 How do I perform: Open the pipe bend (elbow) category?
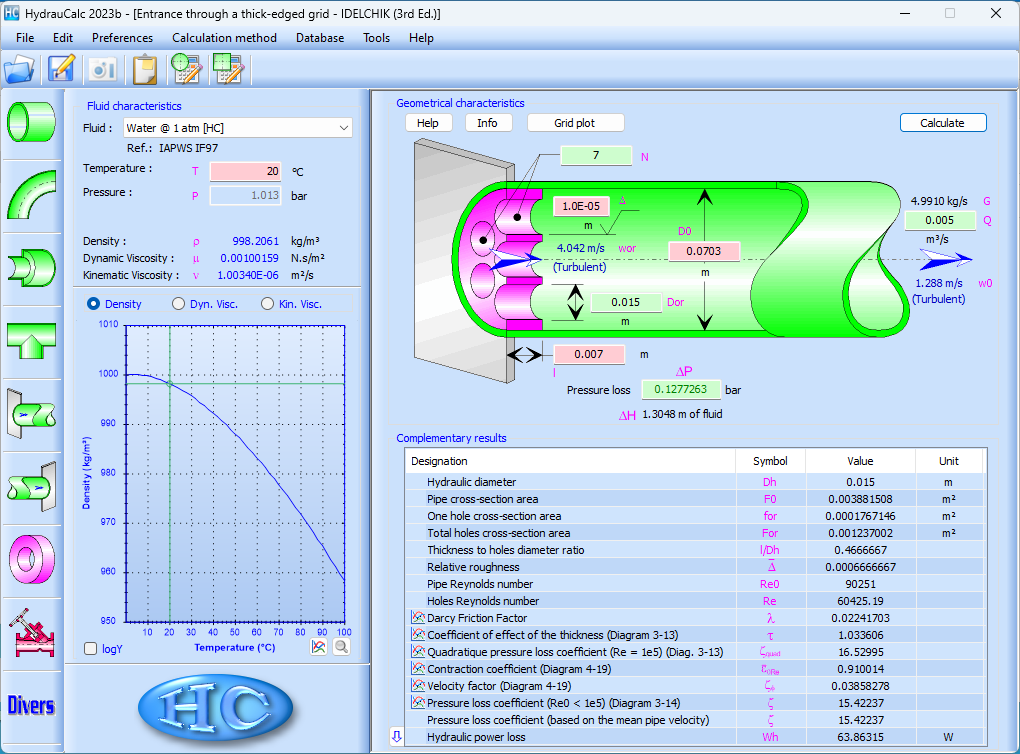[x=31, y=194]
